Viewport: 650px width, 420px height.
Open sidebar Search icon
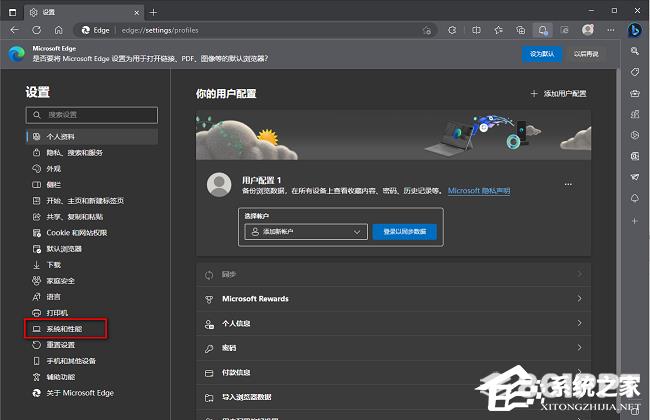(x=635, y=51)
